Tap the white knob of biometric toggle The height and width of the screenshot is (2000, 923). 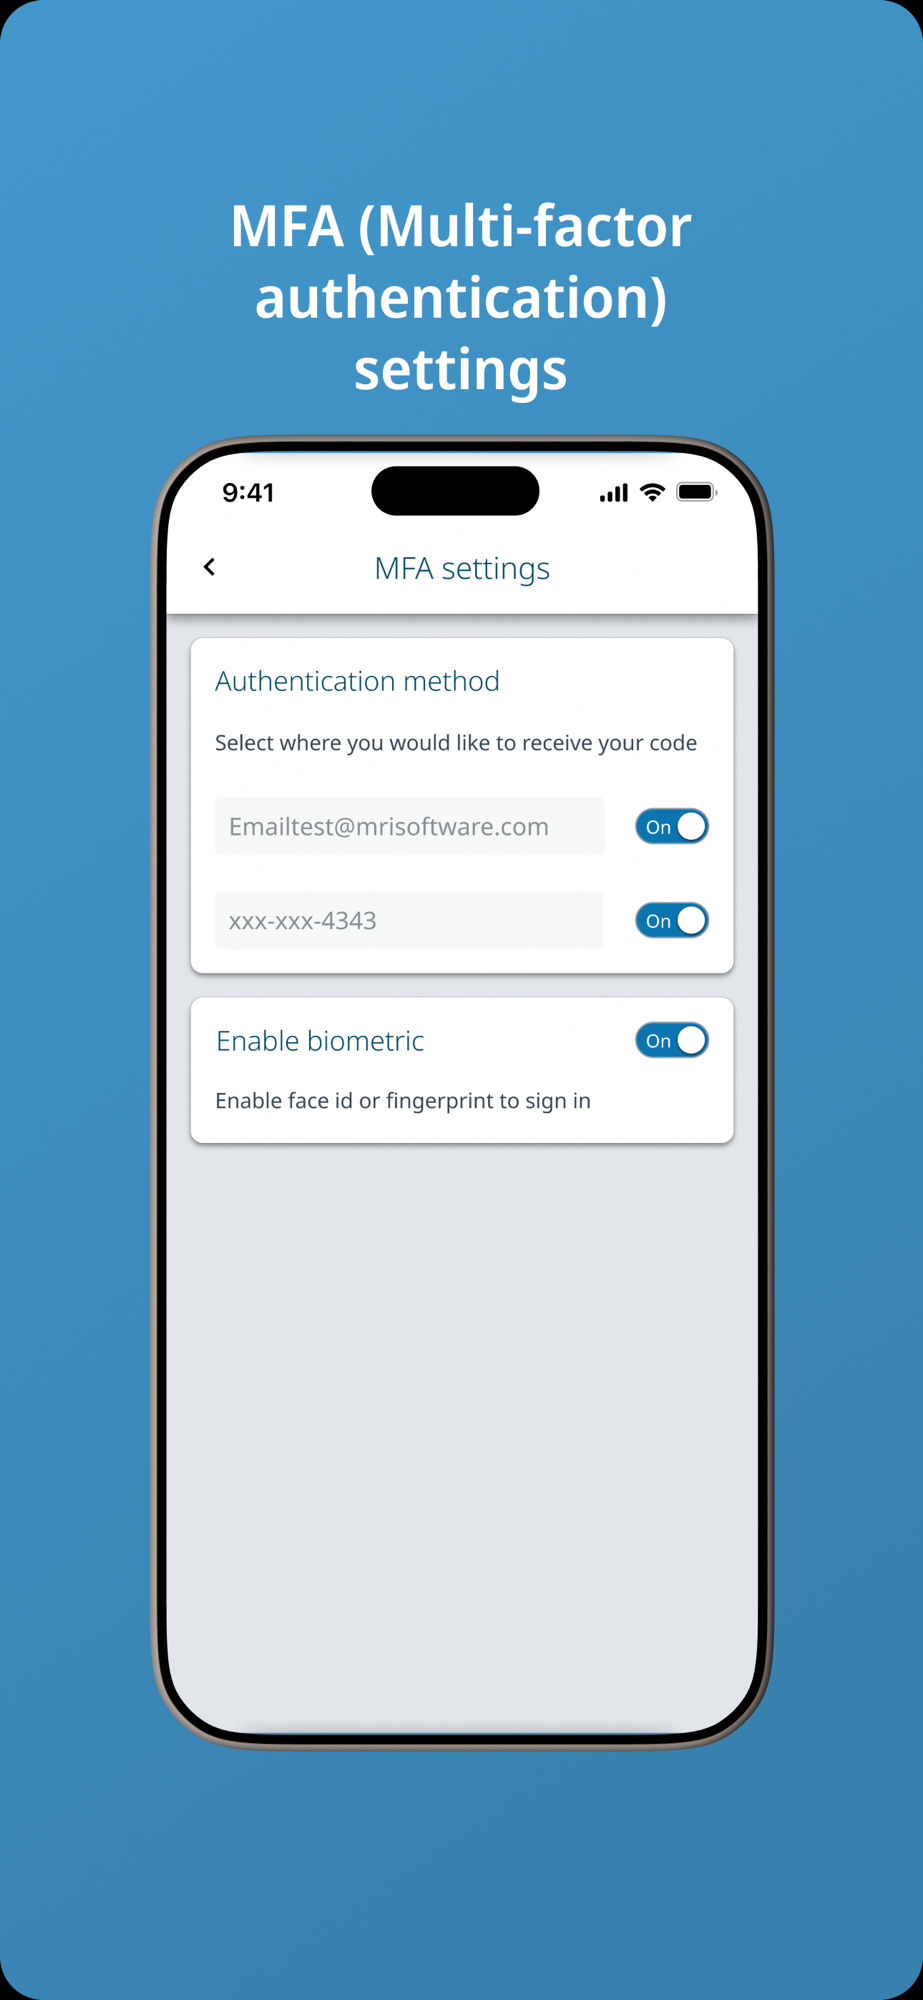coord(691,1040)
